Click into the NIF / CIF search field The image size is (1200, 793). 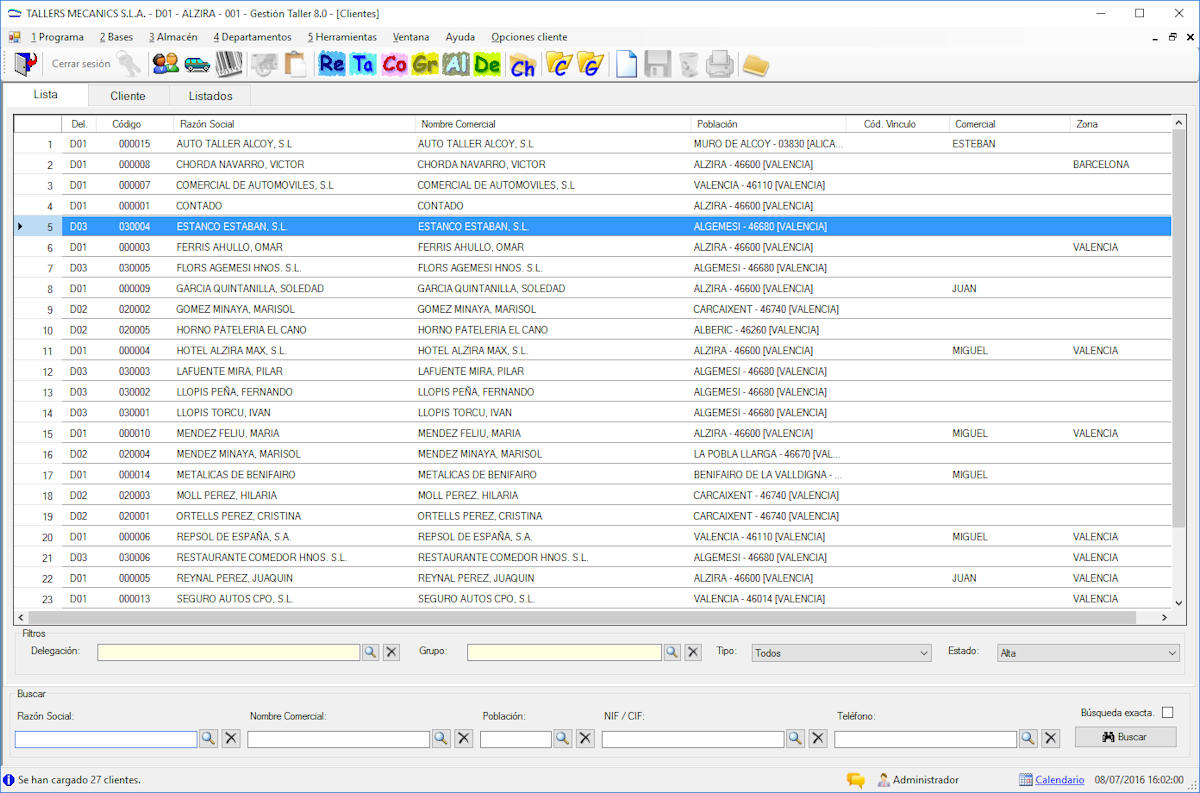coord(693,739)
